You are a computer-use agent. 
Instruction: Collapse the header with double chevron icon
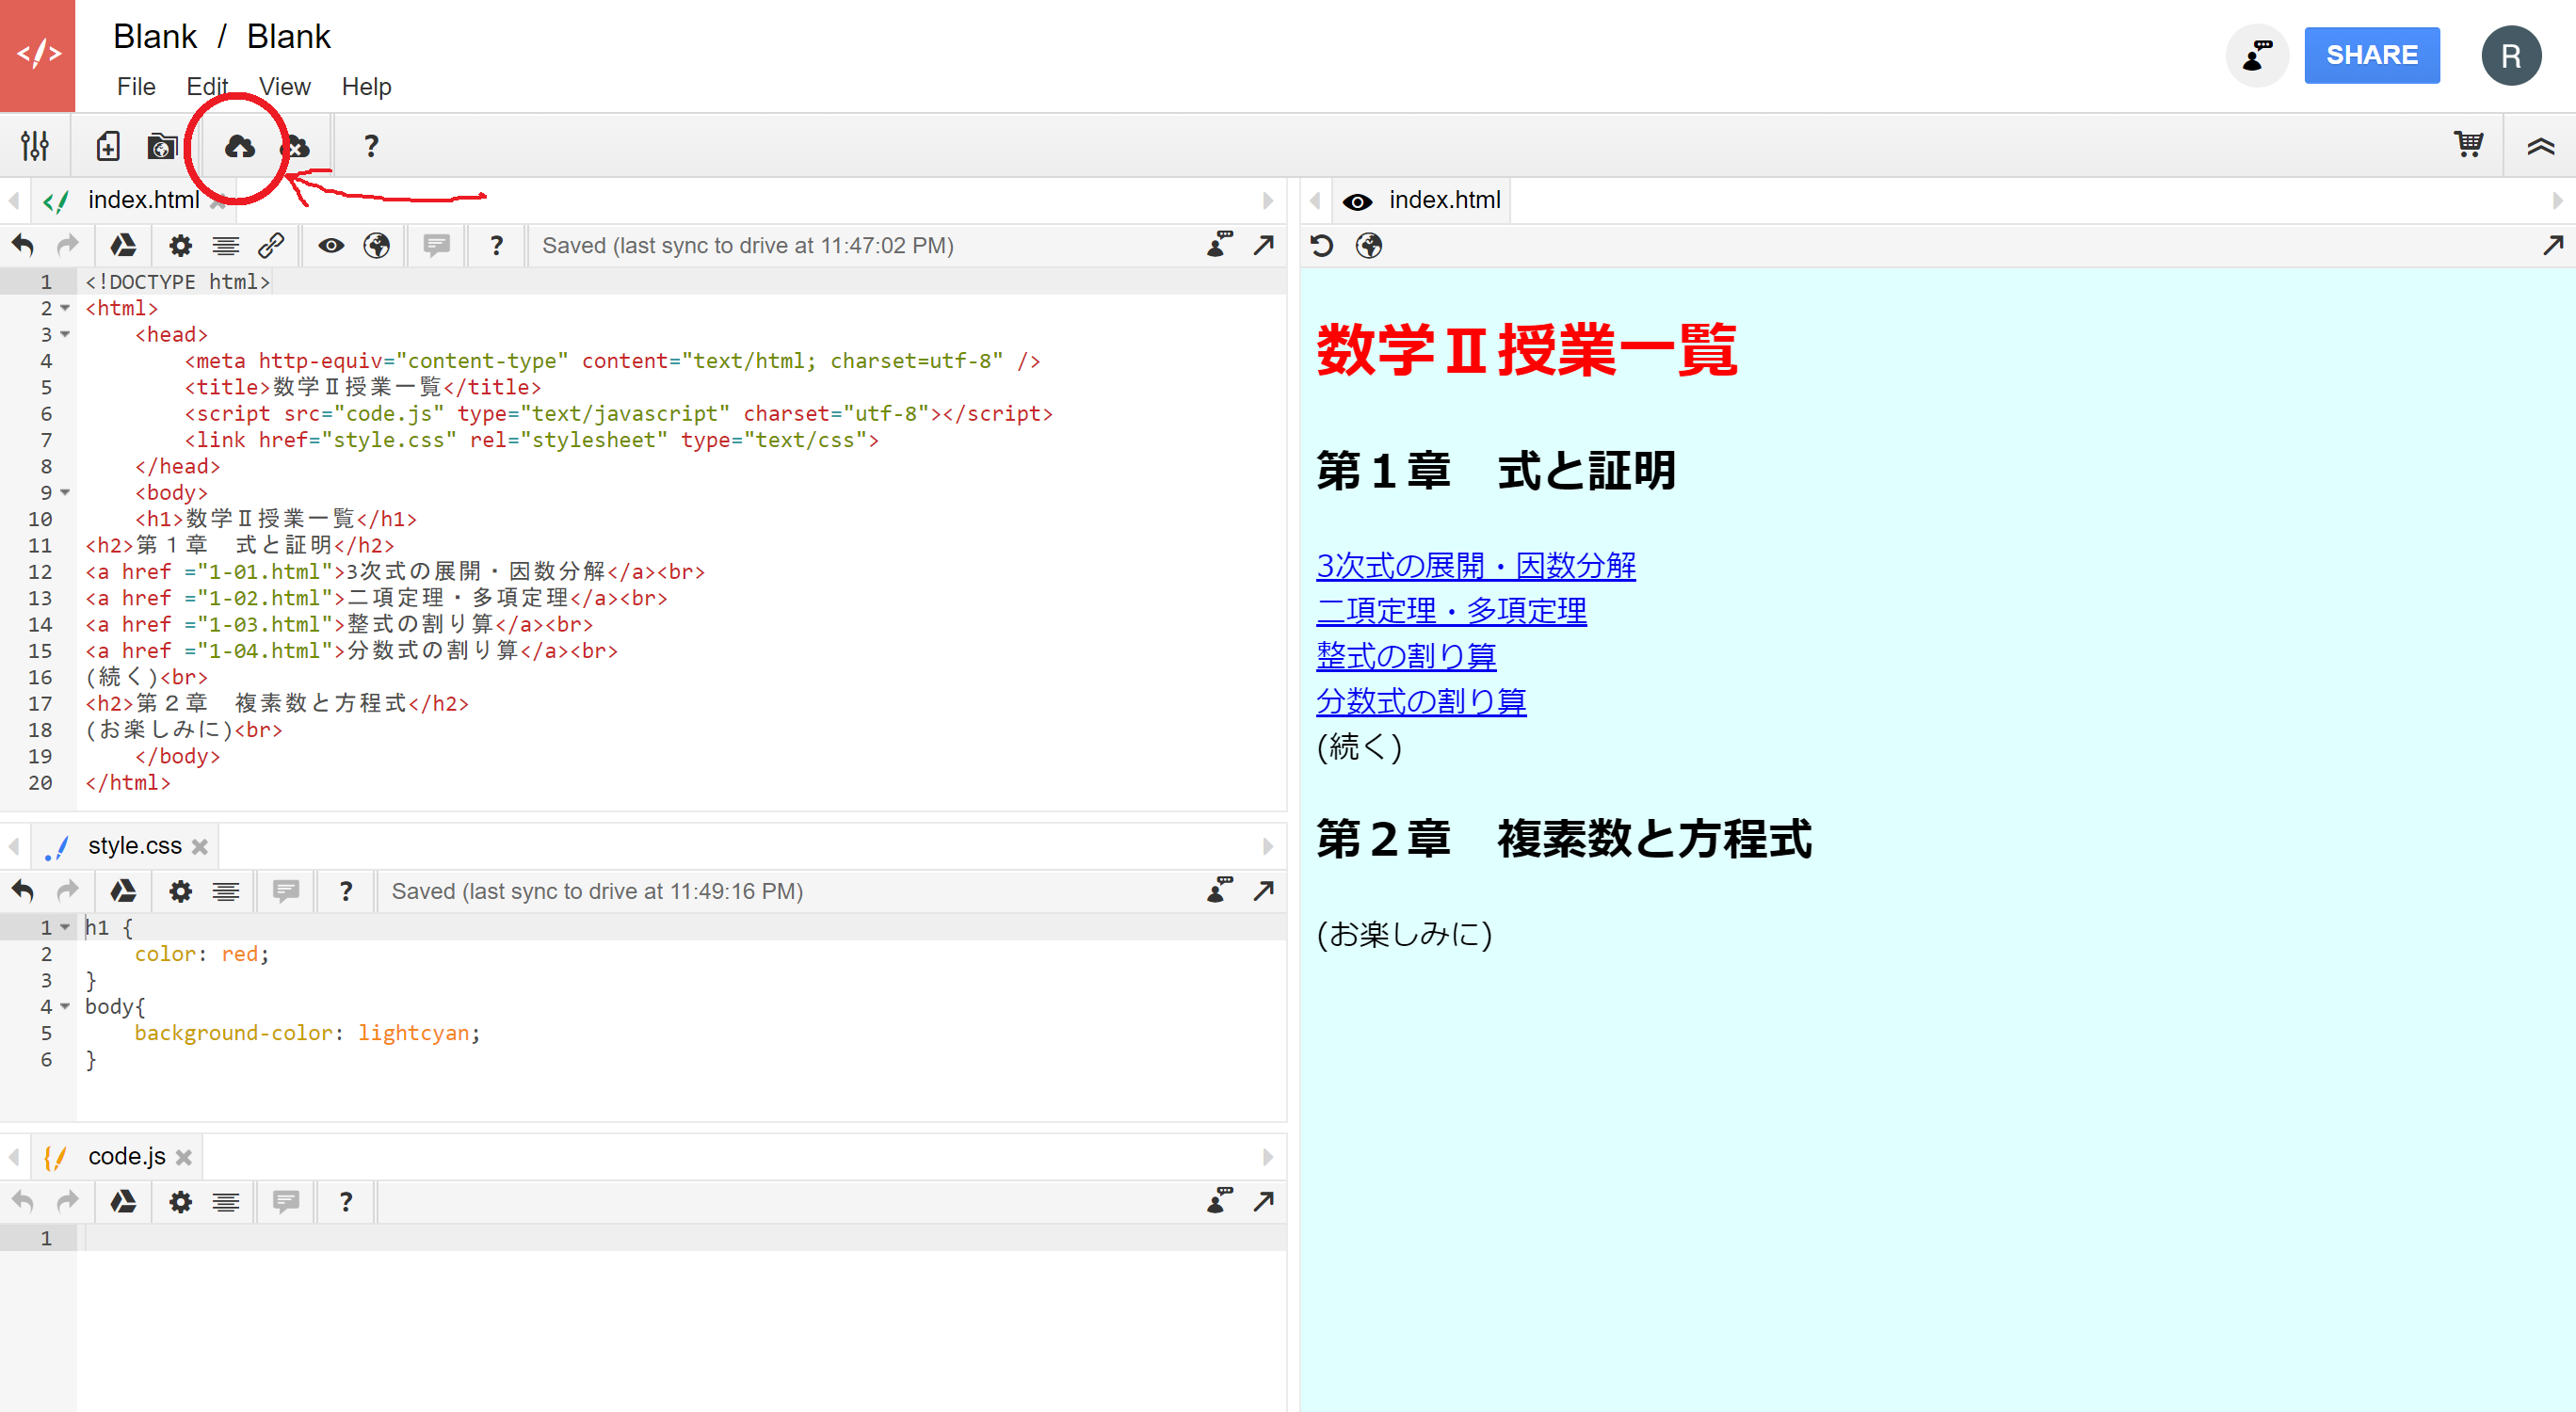pyautogui.click(x=2540, y=146)
